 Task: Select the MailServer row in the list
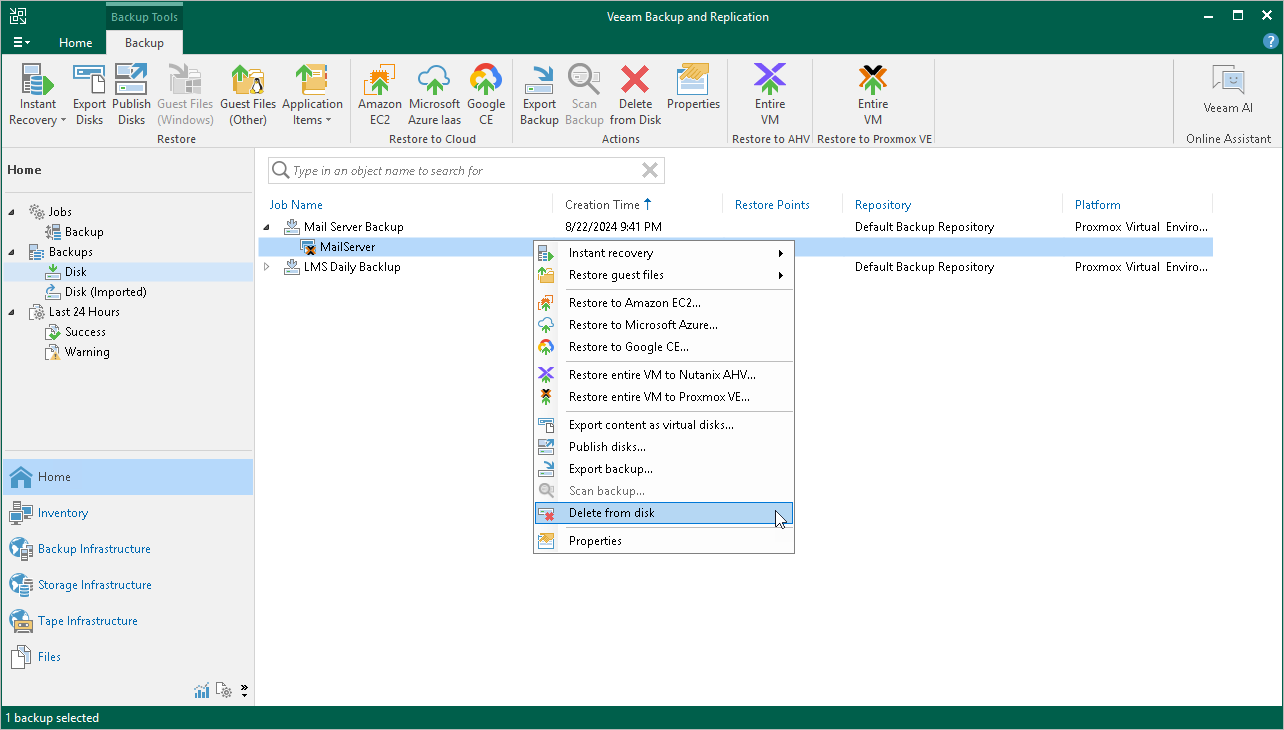[x=735, y=247]
